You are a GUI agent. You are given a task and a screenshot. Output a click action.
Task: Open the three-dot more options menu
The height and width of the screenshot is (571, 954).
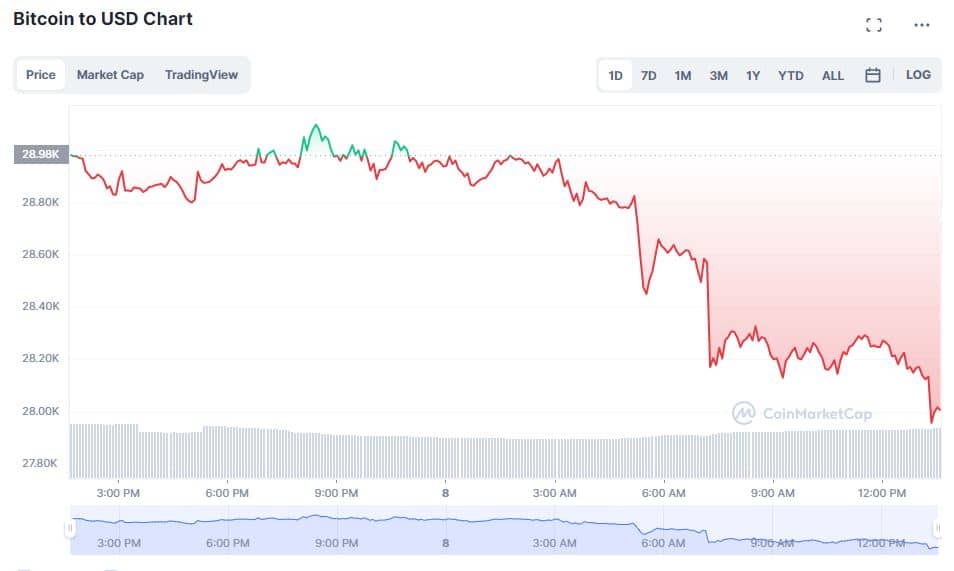tap(921, 25)
